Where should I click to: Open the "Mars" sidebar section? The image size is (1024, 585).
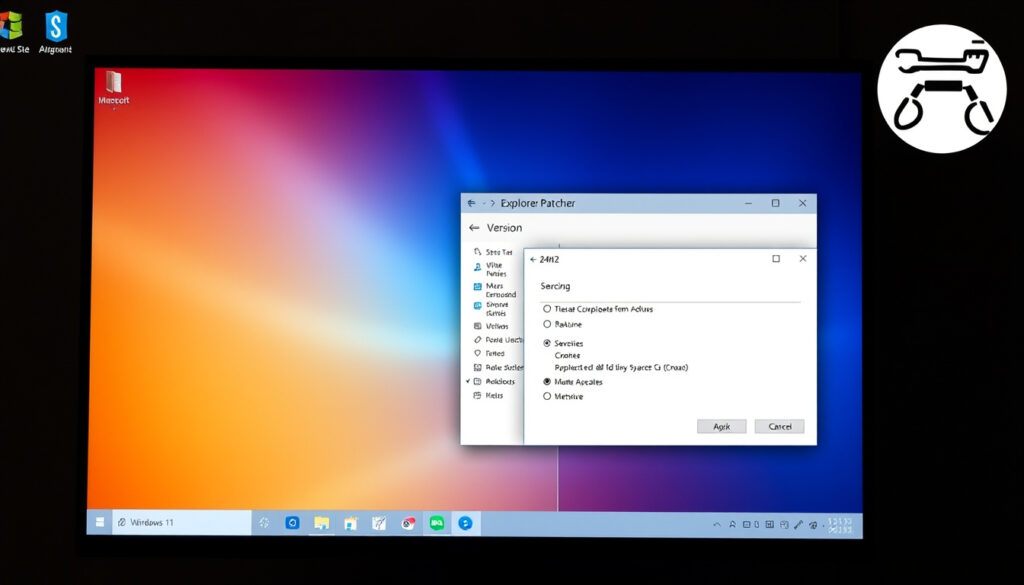coord(494,290)
